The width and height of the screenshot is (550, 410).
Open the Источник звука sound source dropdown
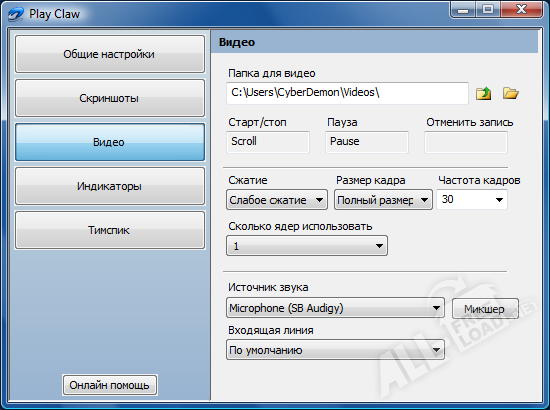335,308
